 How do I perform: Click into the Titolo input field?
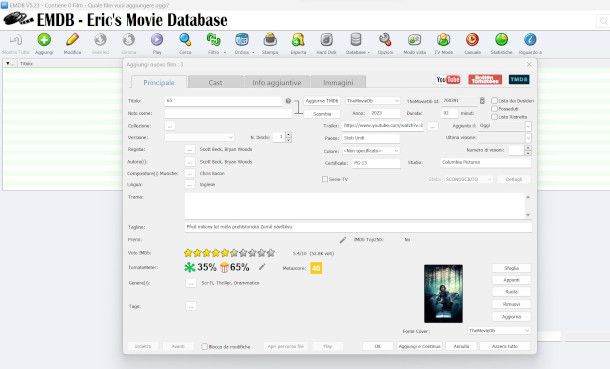point(223,101)
